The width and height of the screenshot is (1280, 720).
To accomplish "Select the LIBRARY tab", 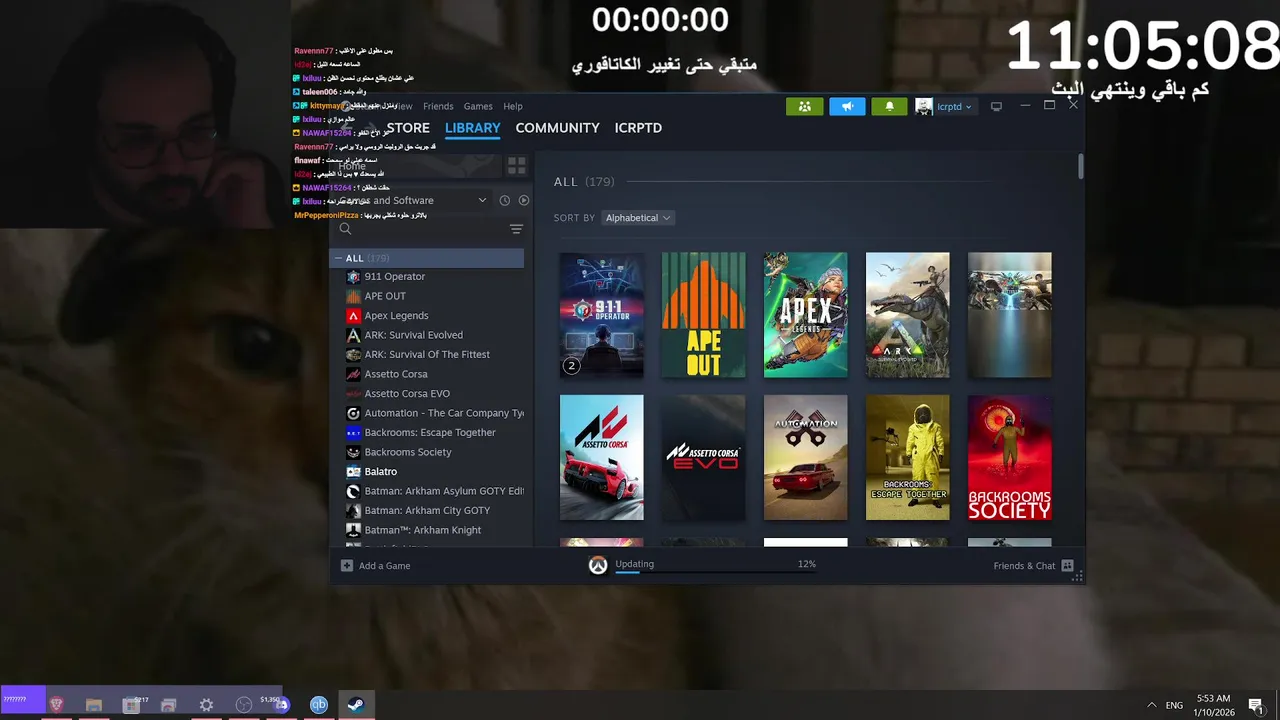I will coord(472,128).
